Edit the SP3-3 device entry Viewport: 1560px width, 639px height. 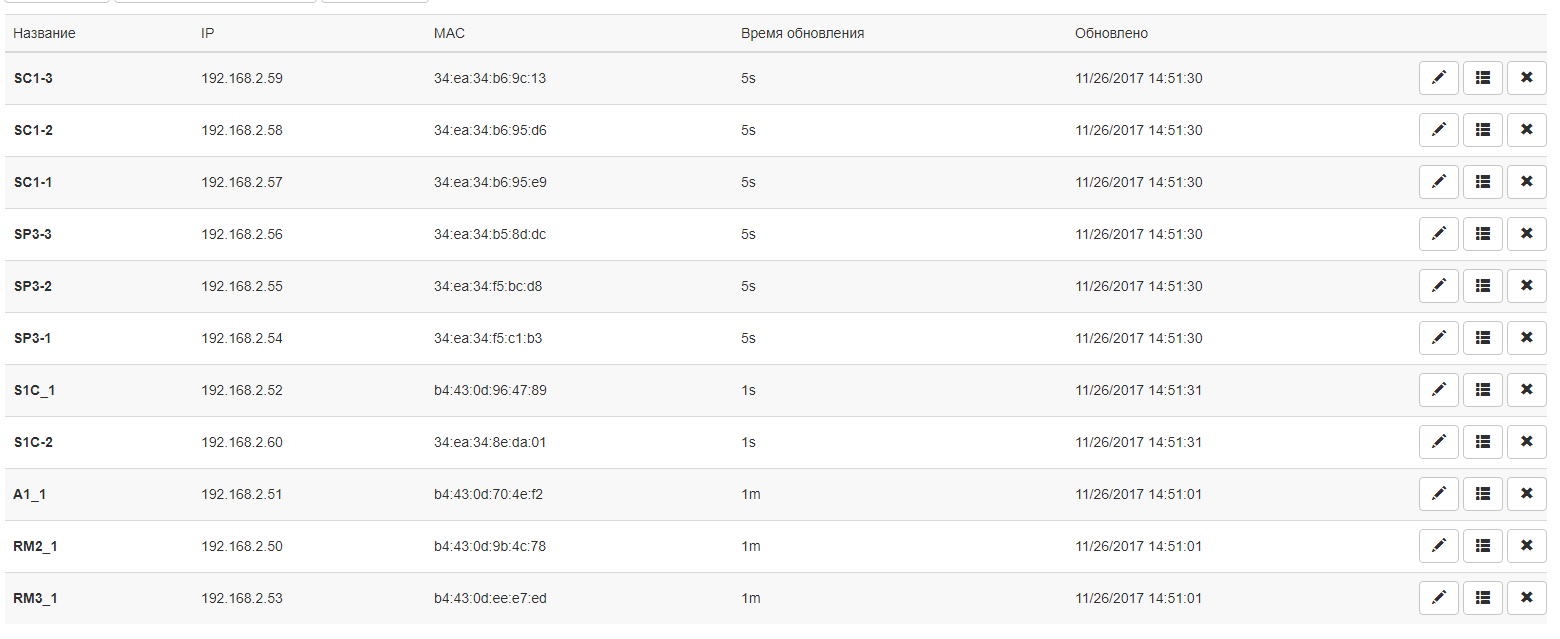[x=1438, y=234]
